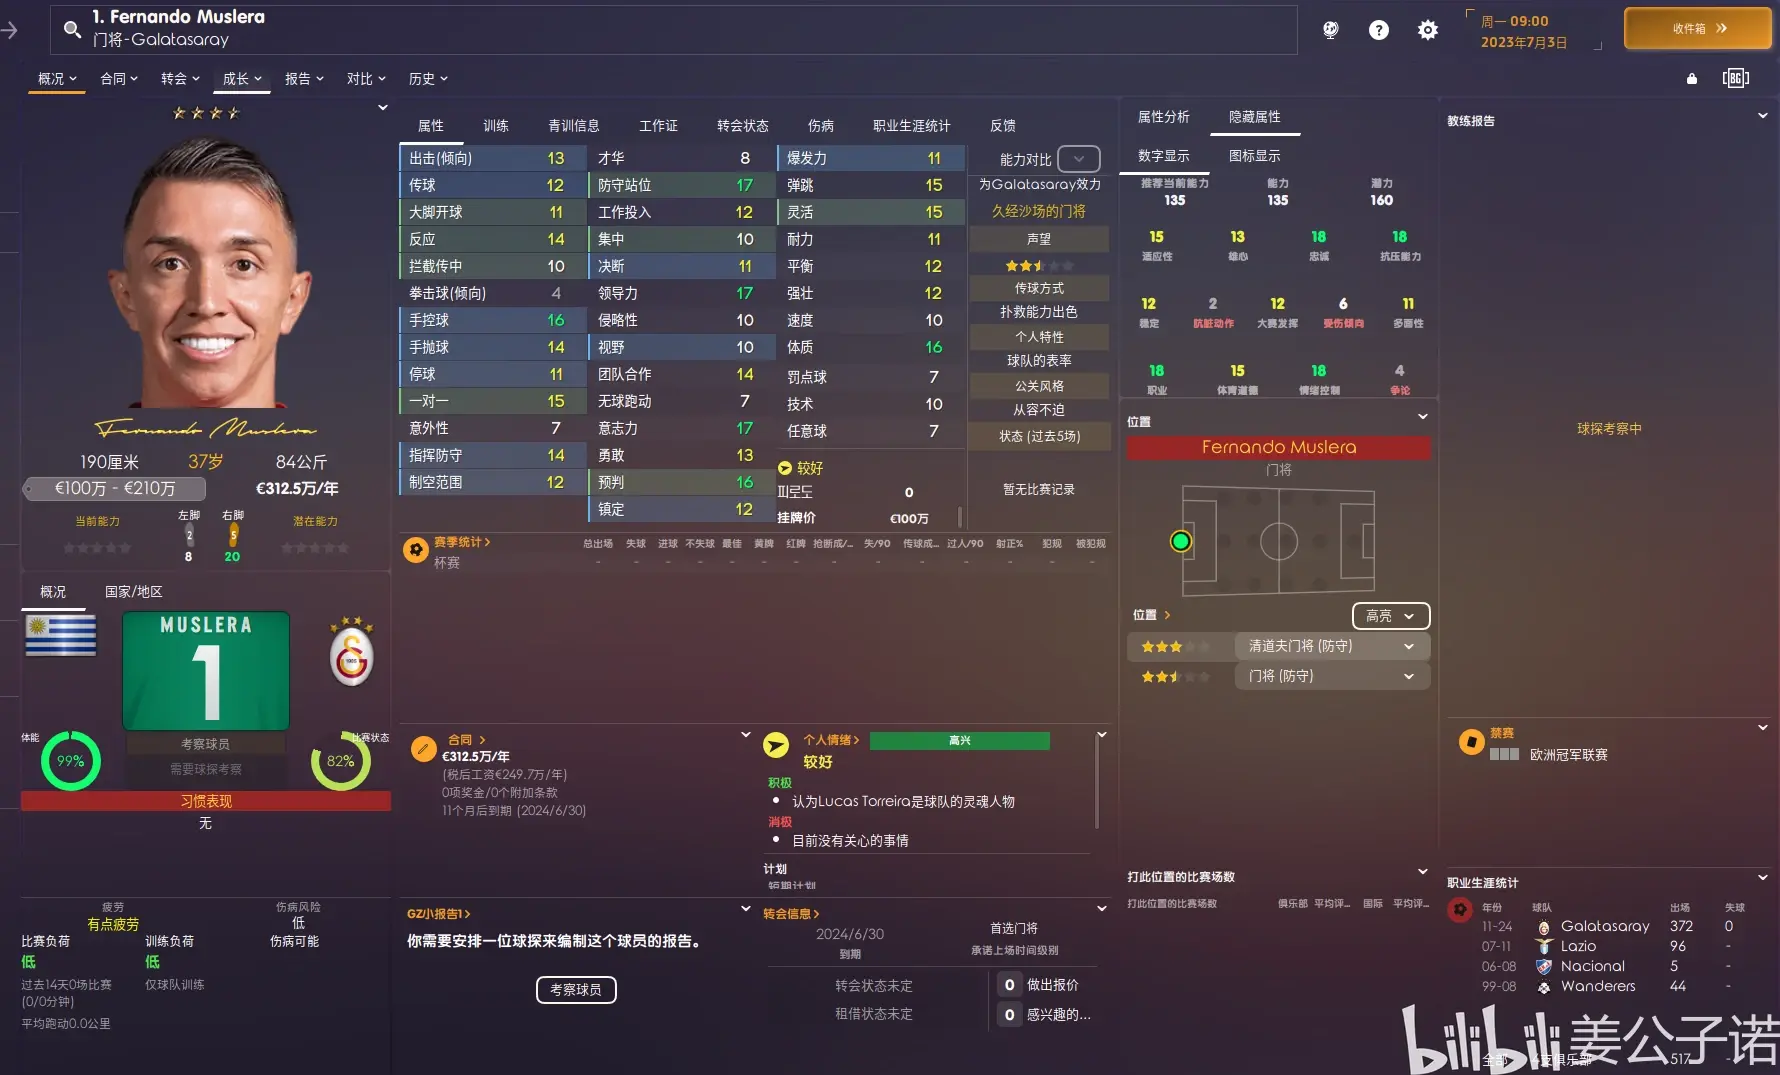Click the player name search field
1780x1075 pixels.
[x=674, y=29]
